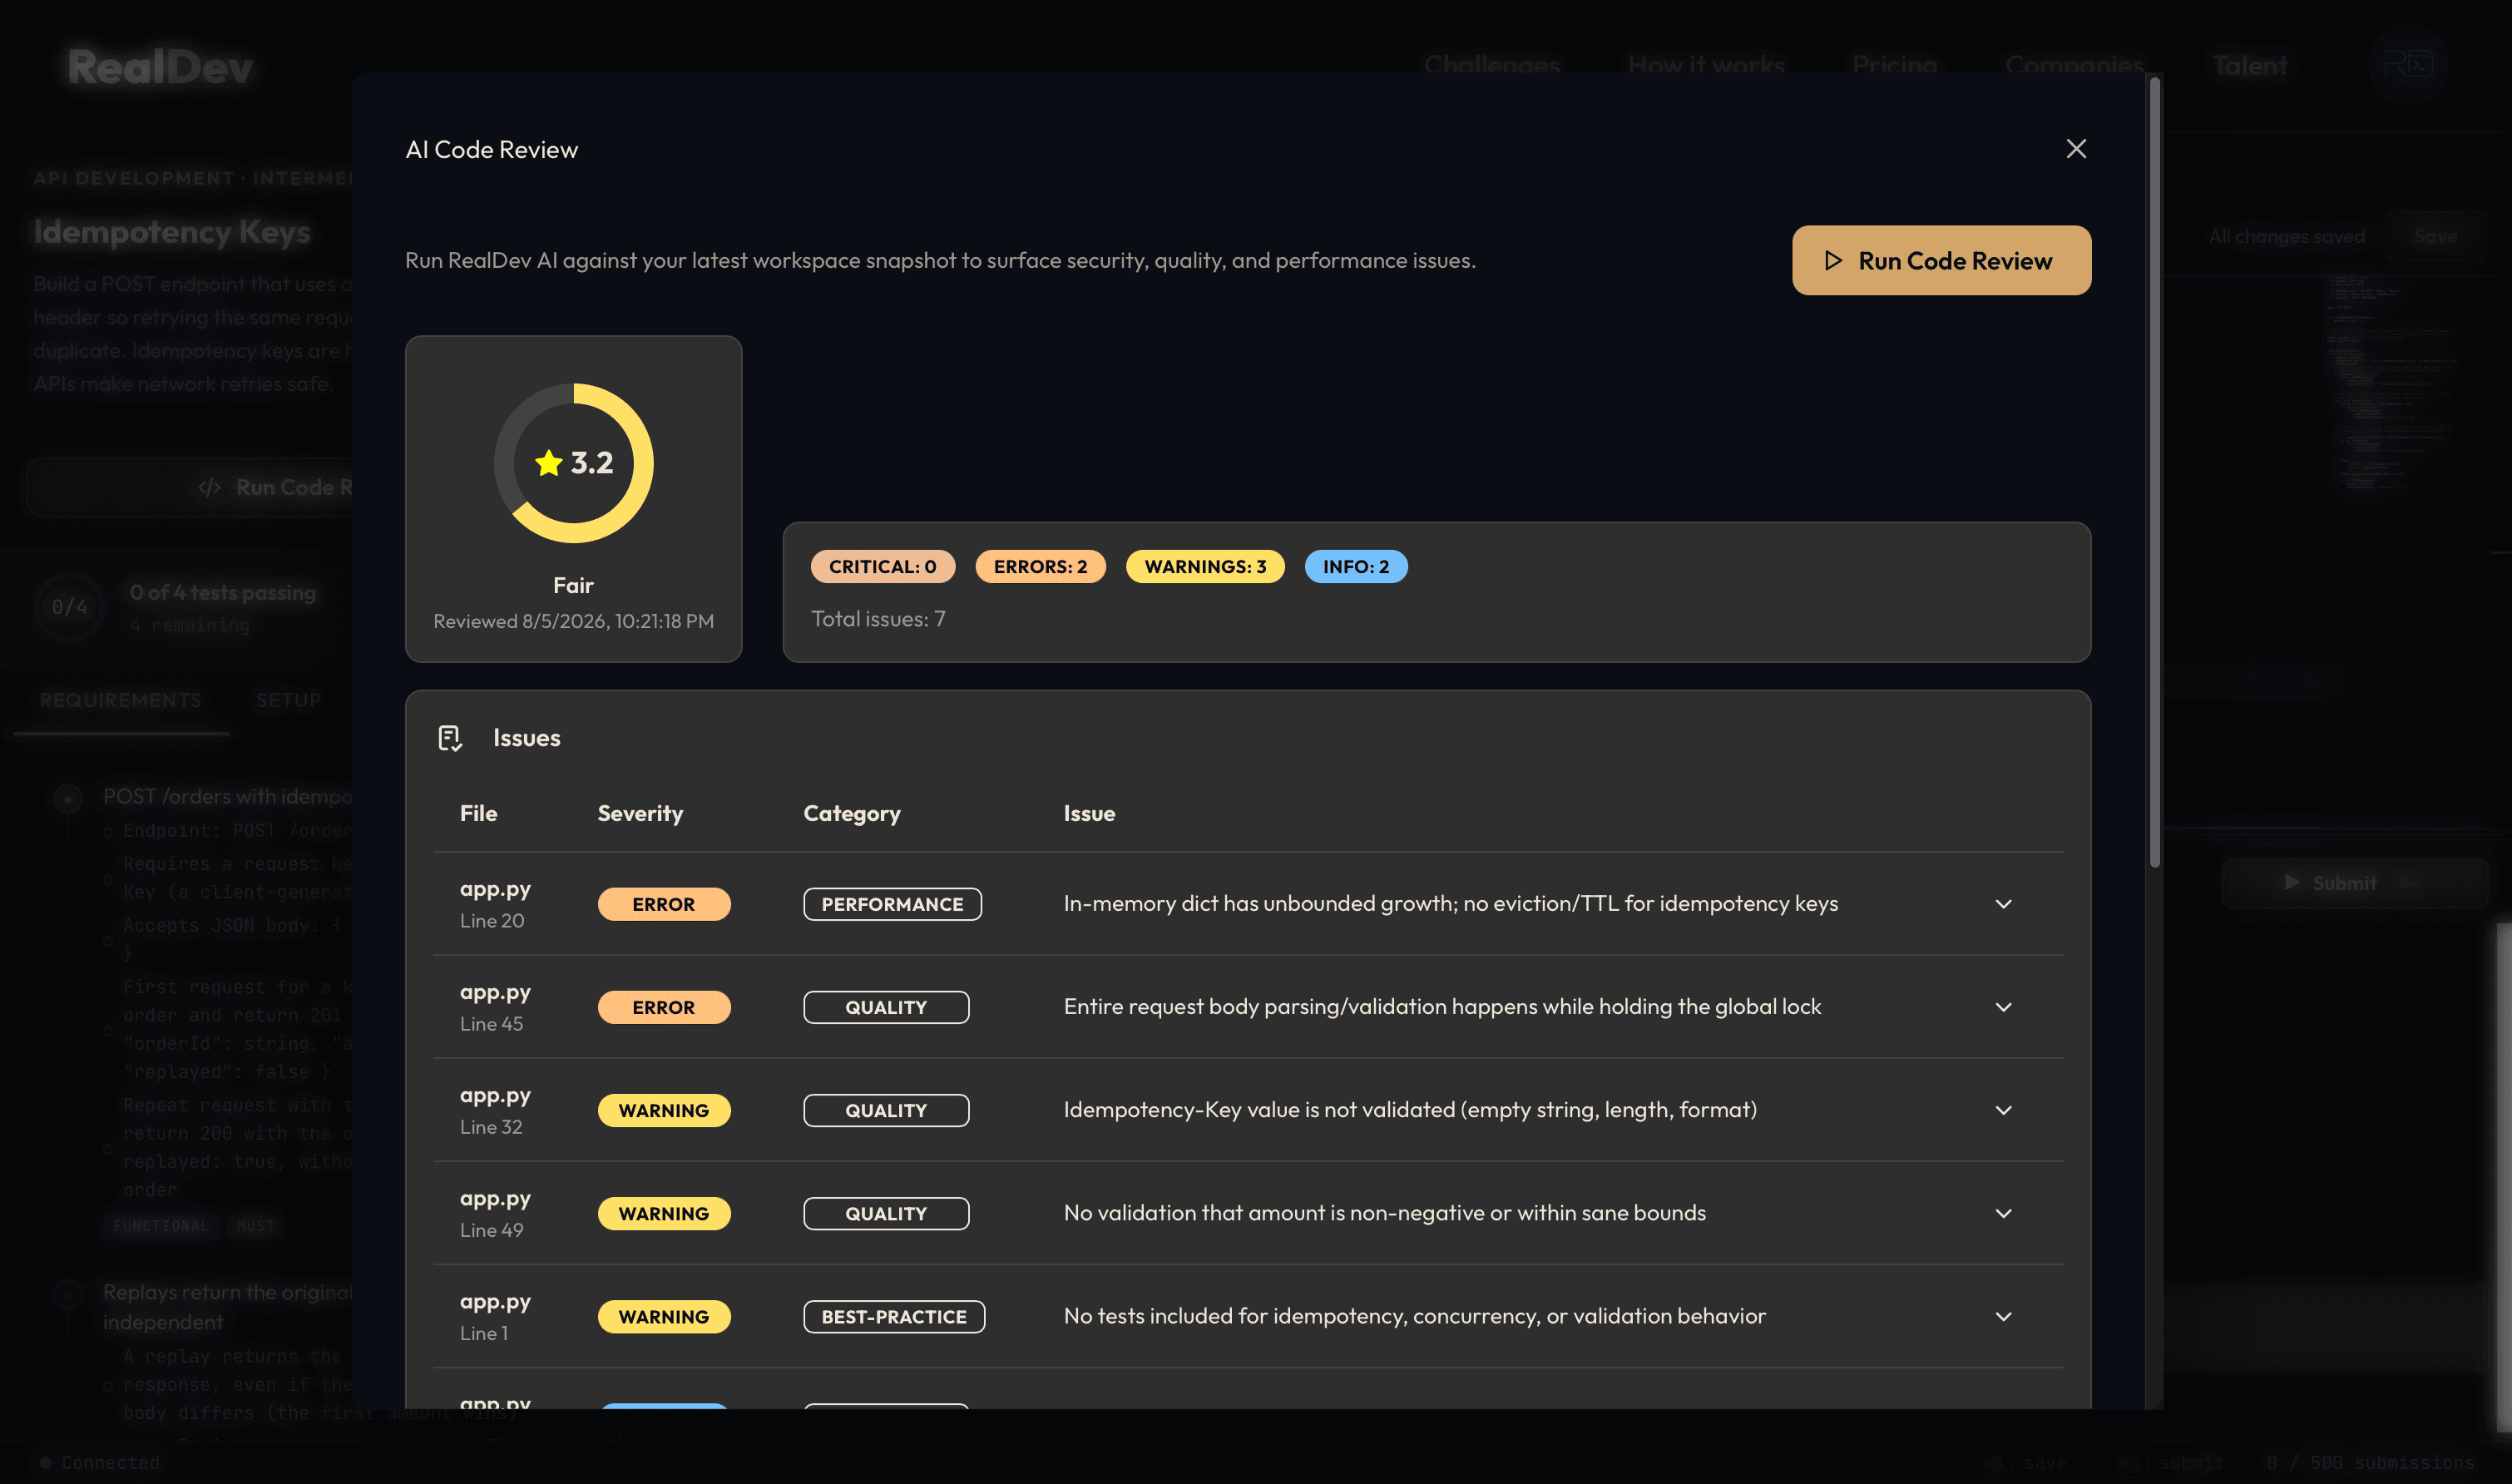Select the INFO: 2 badge

coord(1356,566)
